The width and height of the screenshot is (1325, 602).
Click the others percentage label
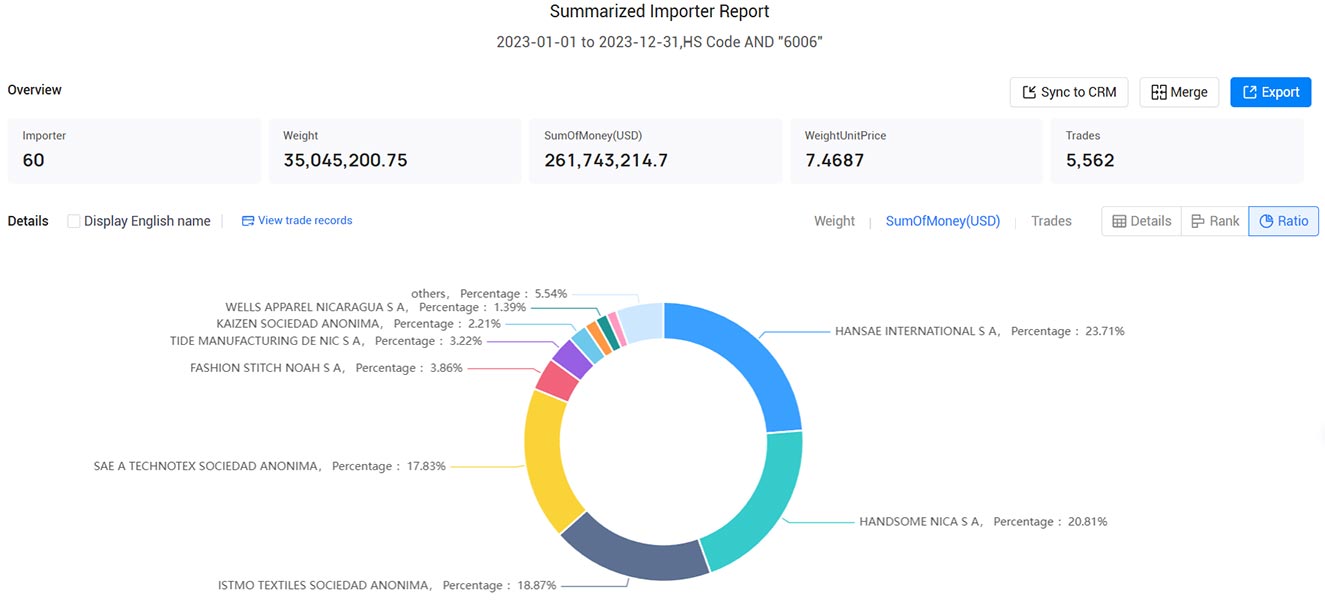489,294
